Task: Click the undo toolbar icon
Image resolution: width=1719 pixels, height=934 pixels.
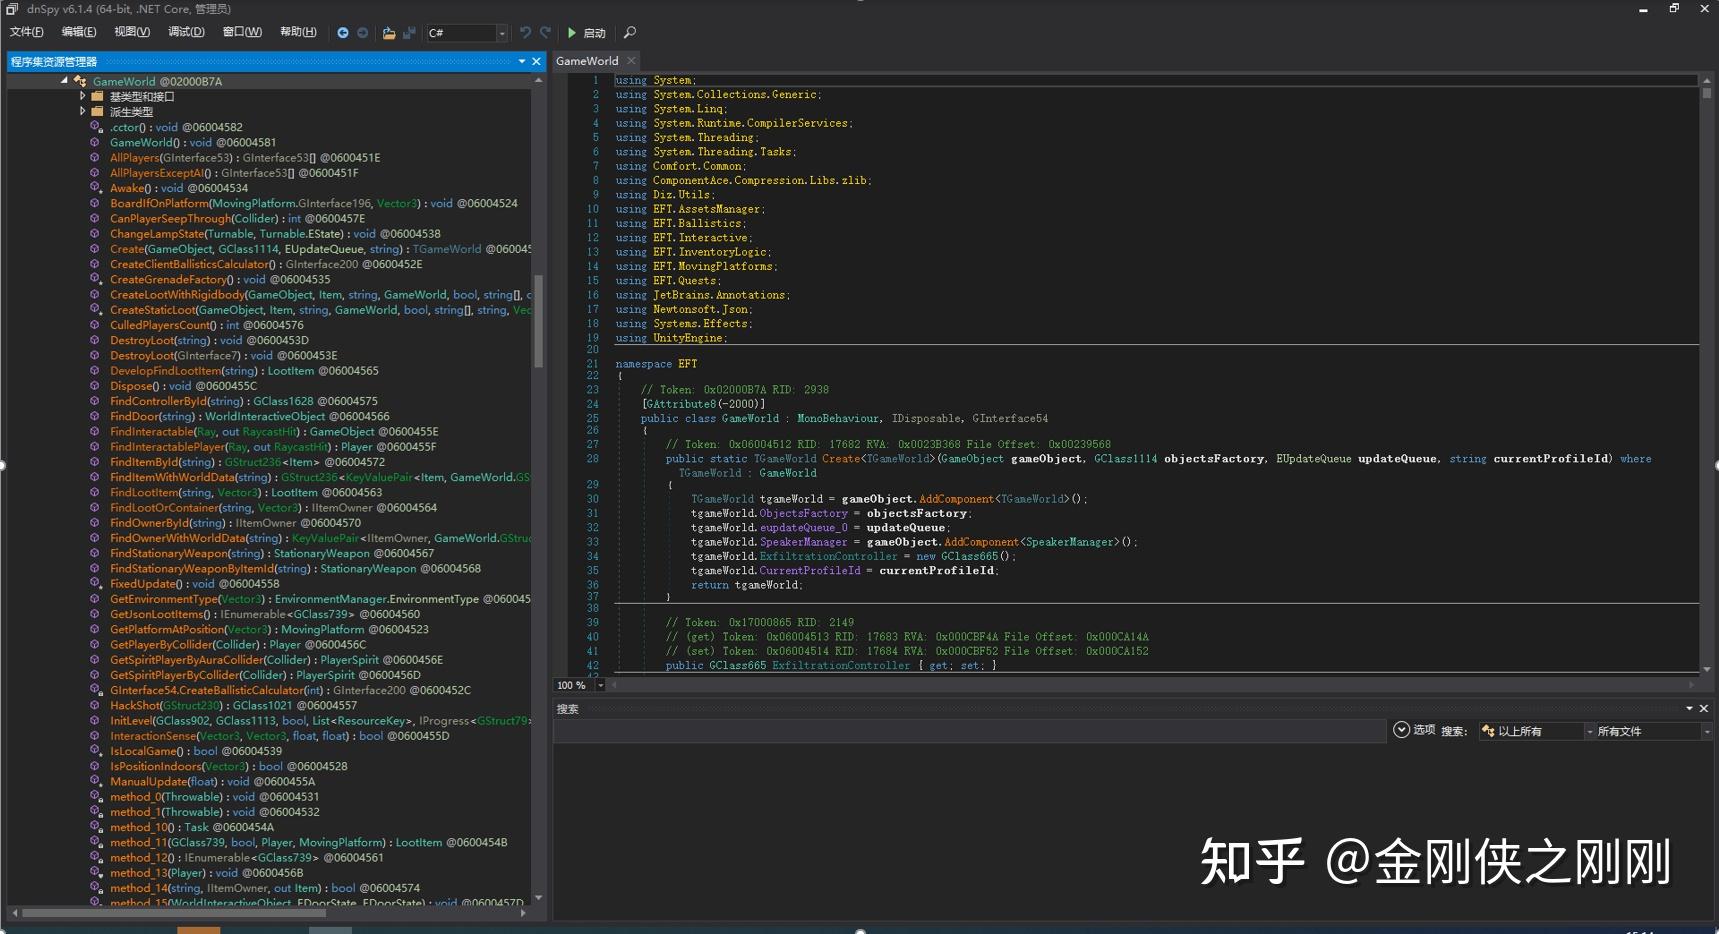Action: pyautogui.click(x=525, y=33)
